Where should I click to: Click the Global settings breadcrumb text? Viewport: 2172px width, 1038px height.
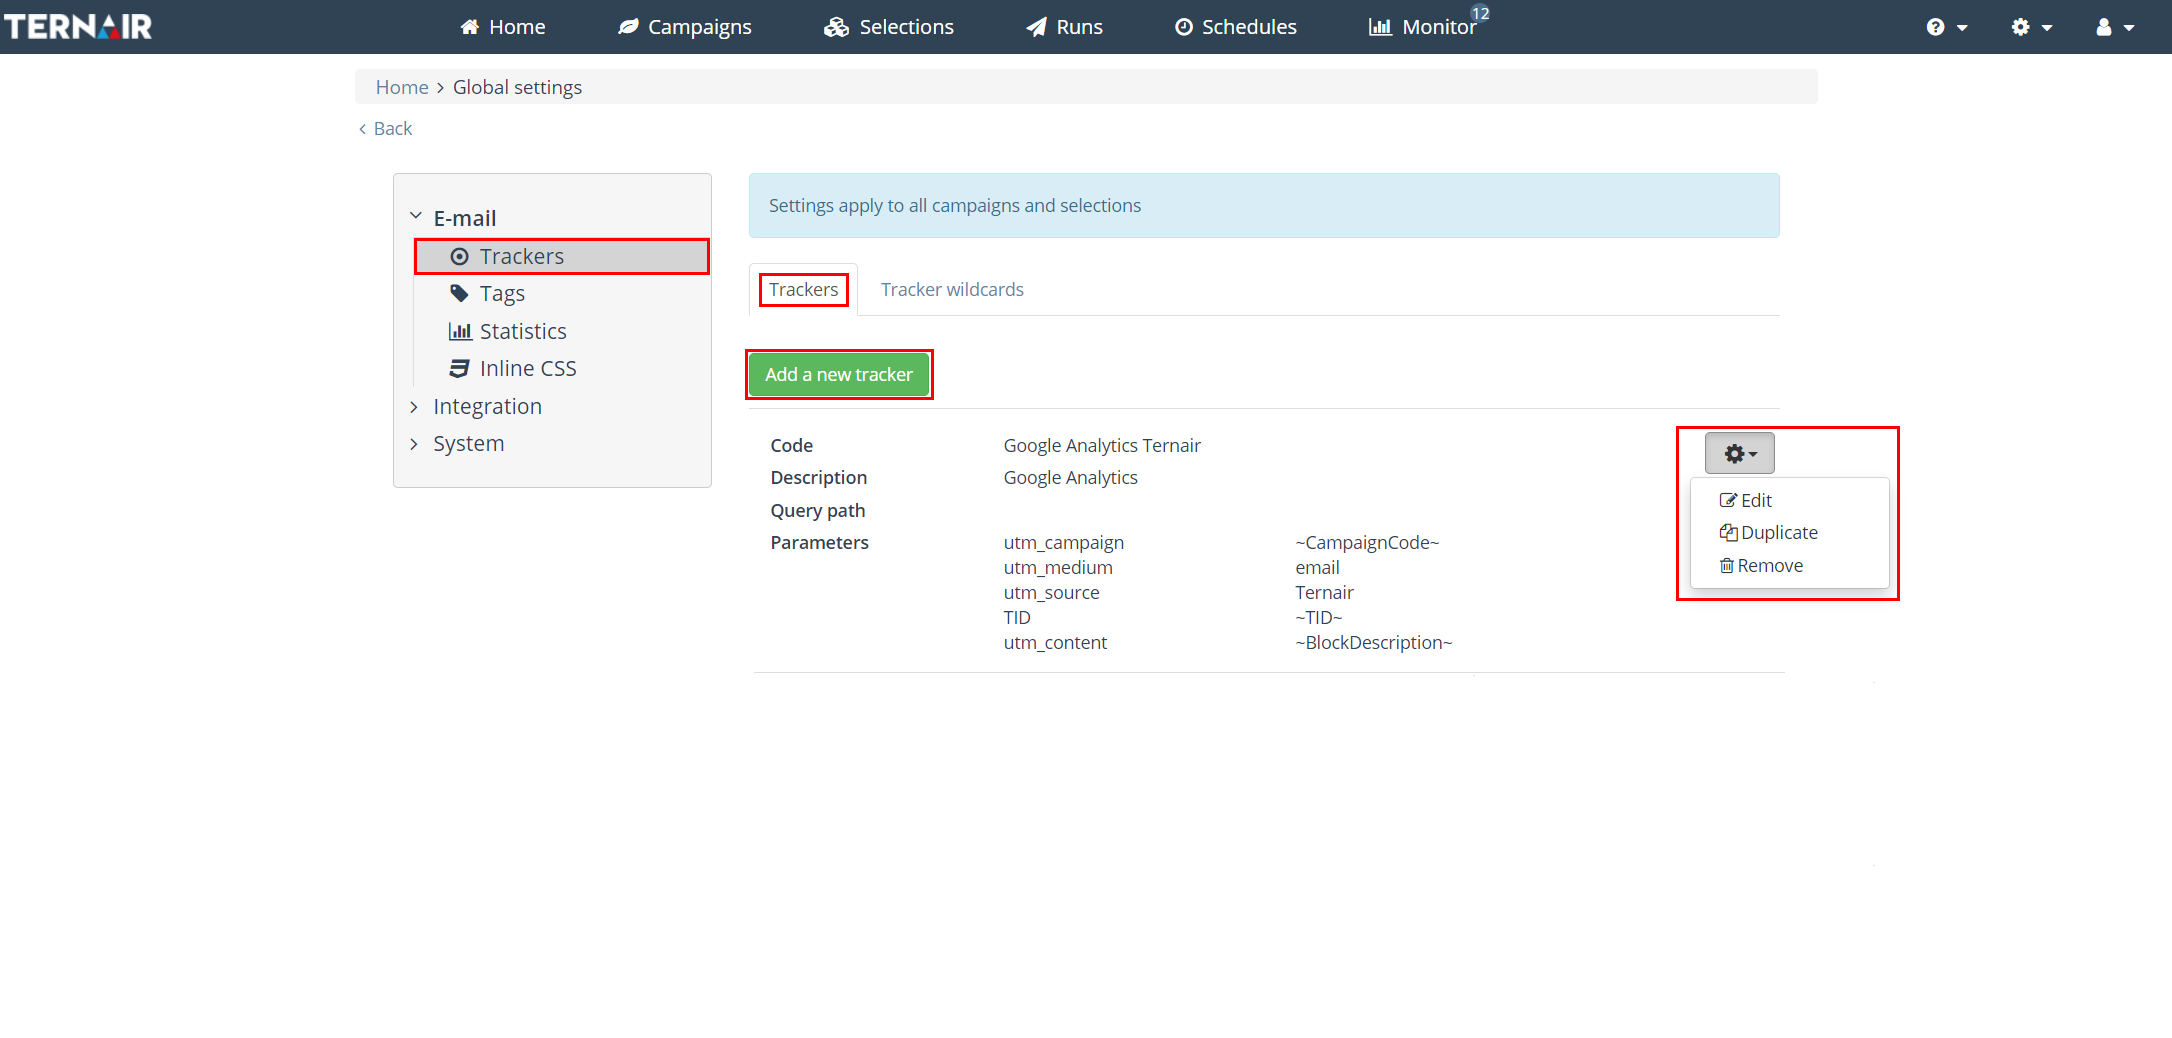(x=517, y=87)
